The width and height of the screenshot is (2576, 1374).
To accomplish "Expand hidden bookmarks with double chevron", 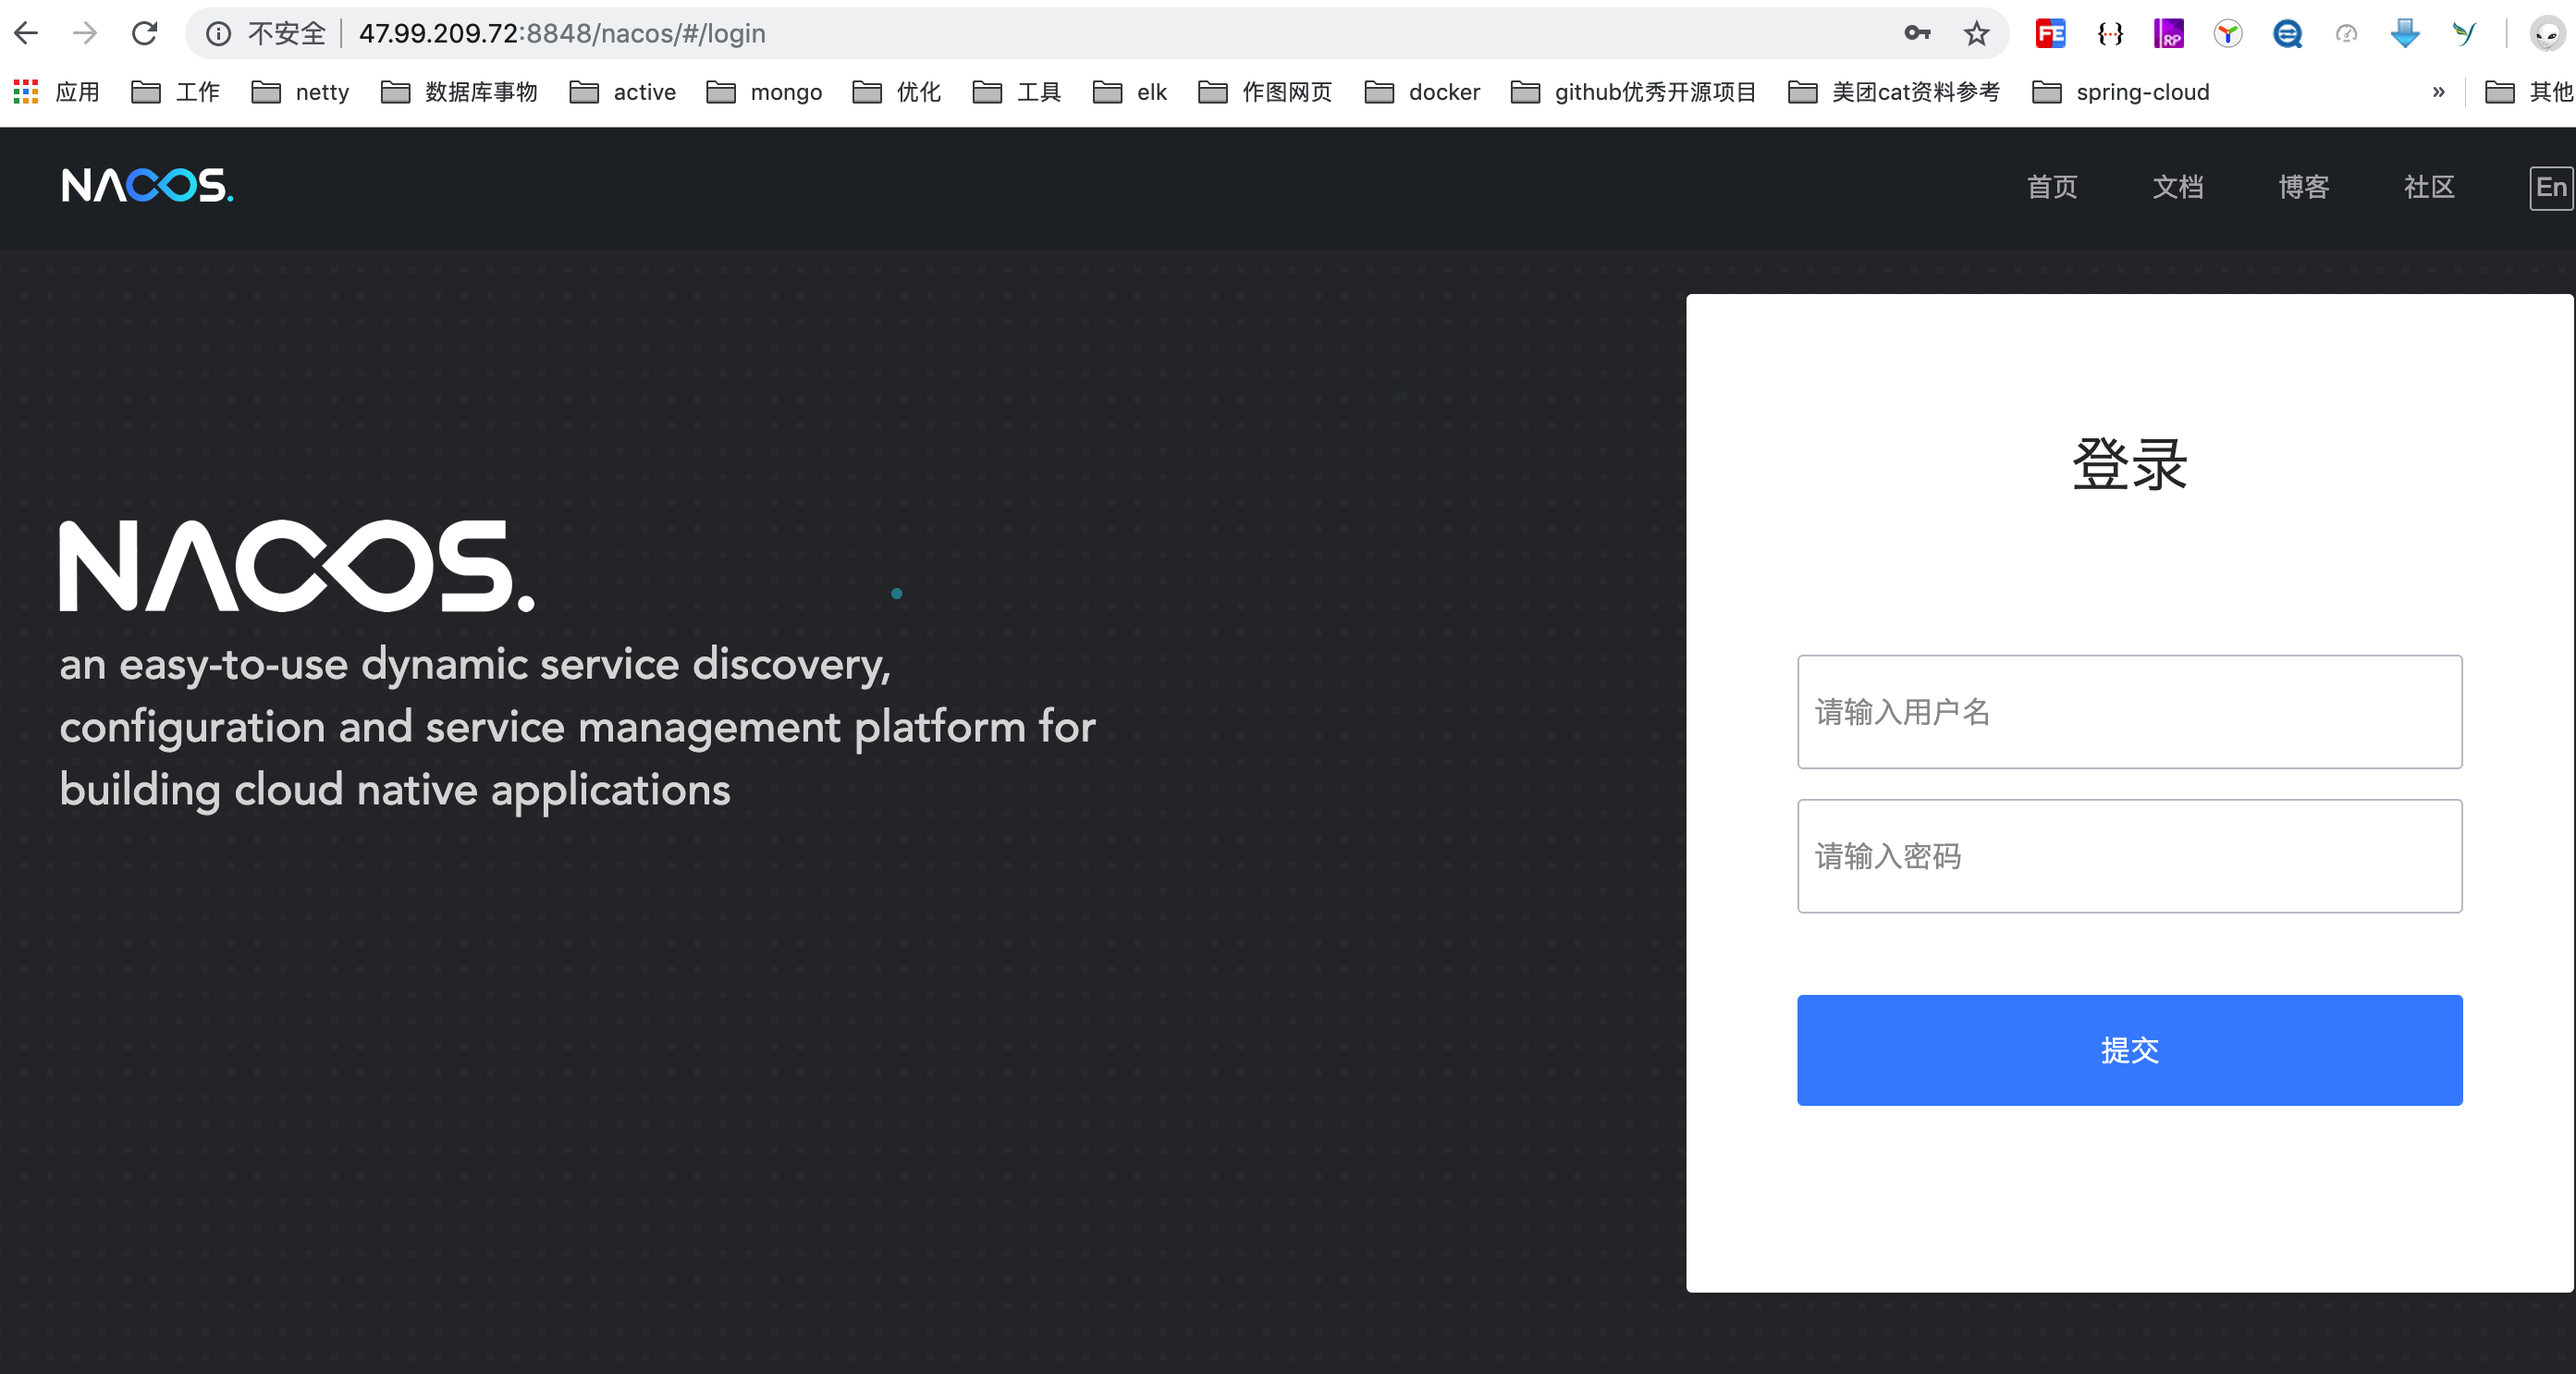I will coord(2438,92).
